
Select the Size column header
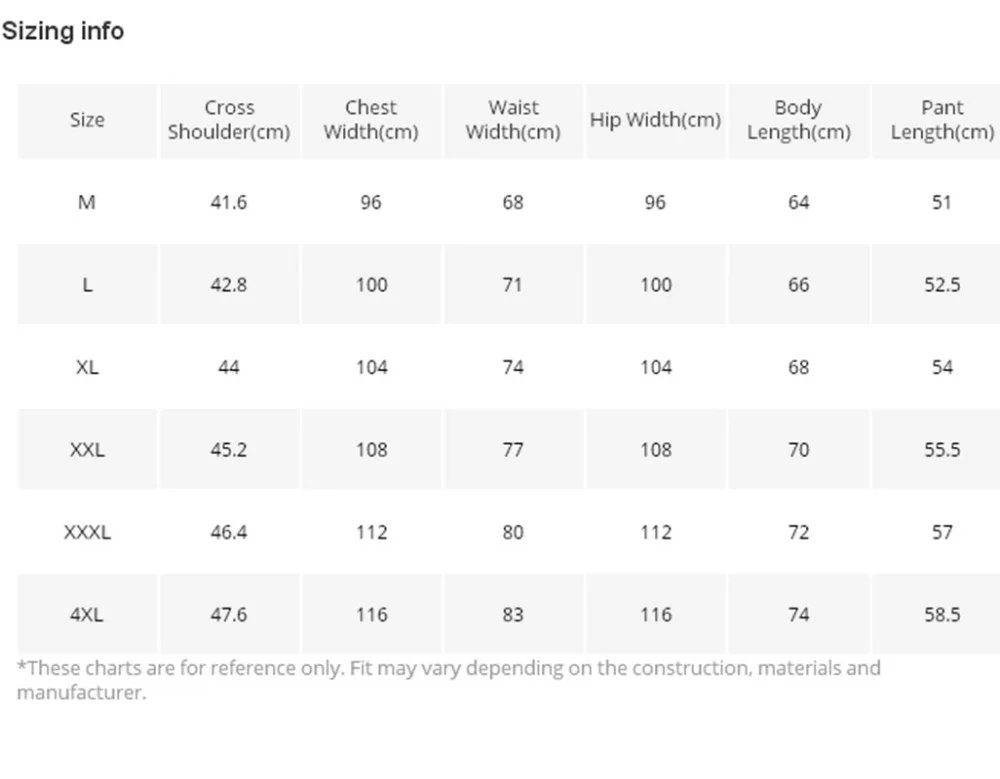click(87, 120)
